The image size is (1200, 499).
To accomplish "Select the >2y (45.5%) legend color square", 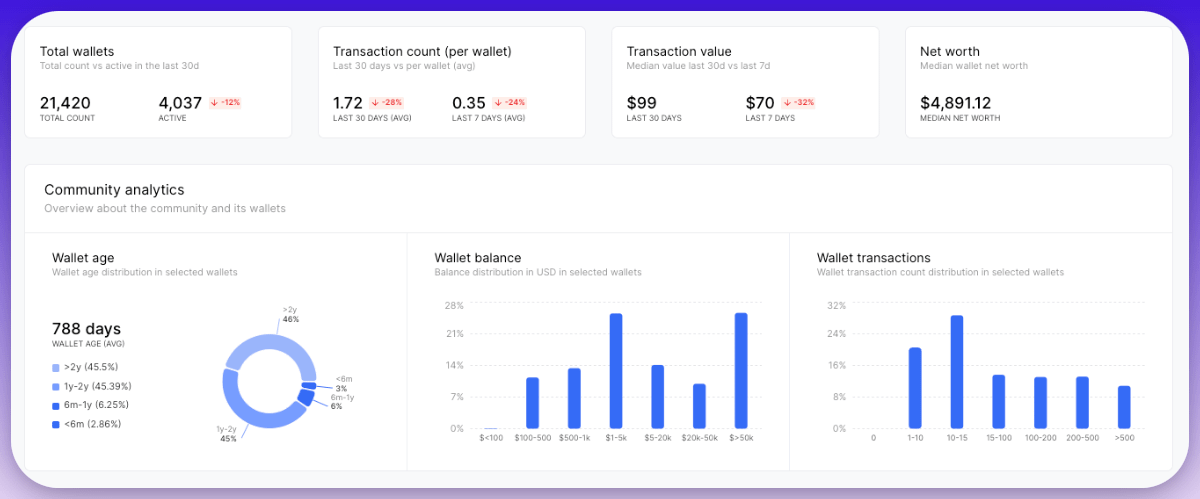I will click(56, 367).
